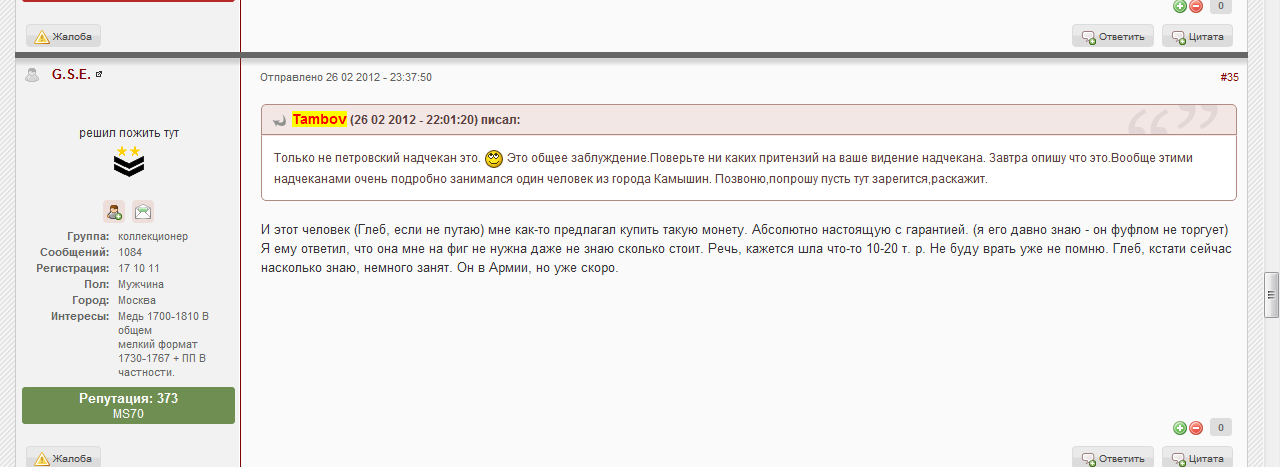
Task: Click city value 'Москва'
Action: [x=137, y=300]
